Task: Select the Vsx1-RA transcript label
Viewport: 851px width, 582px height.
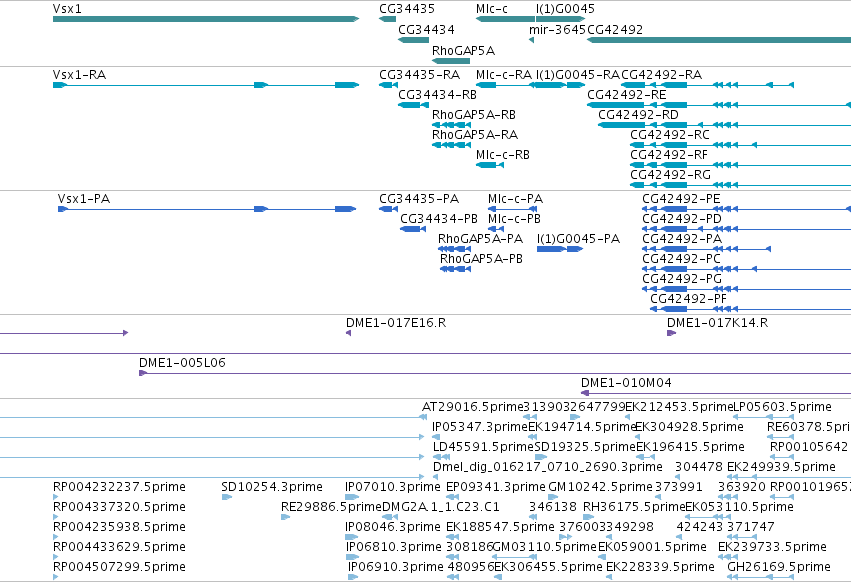Action: coord(79,75)
